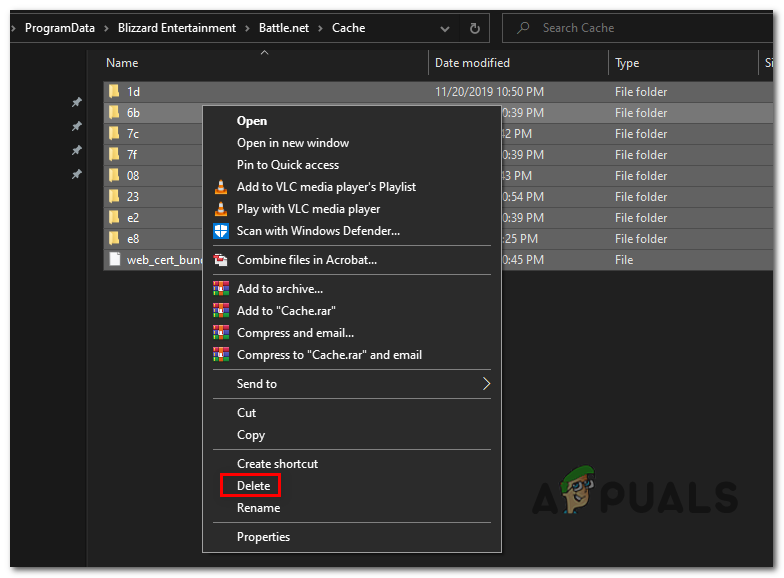Click the first pin icon in the Quick access sidebar

click(76, 102)
